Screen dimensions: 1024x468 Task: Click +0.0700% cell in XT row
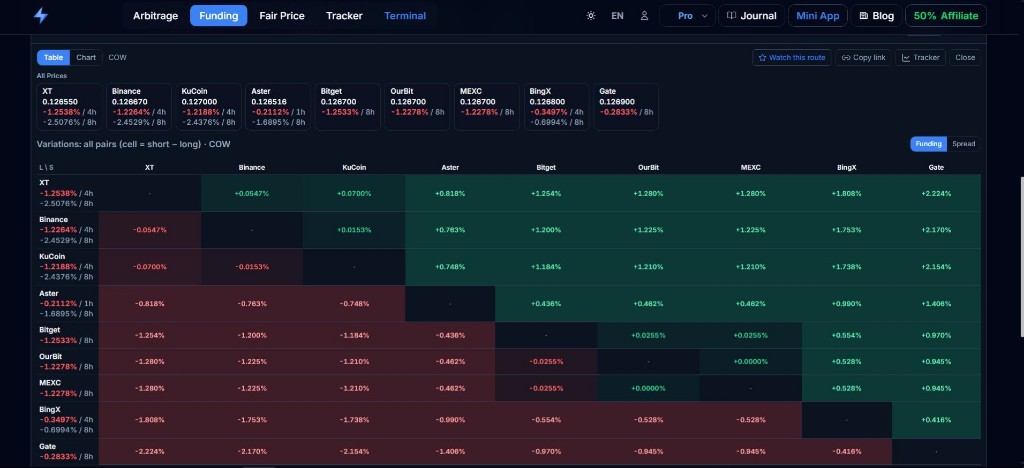click(x=354, y=193)
